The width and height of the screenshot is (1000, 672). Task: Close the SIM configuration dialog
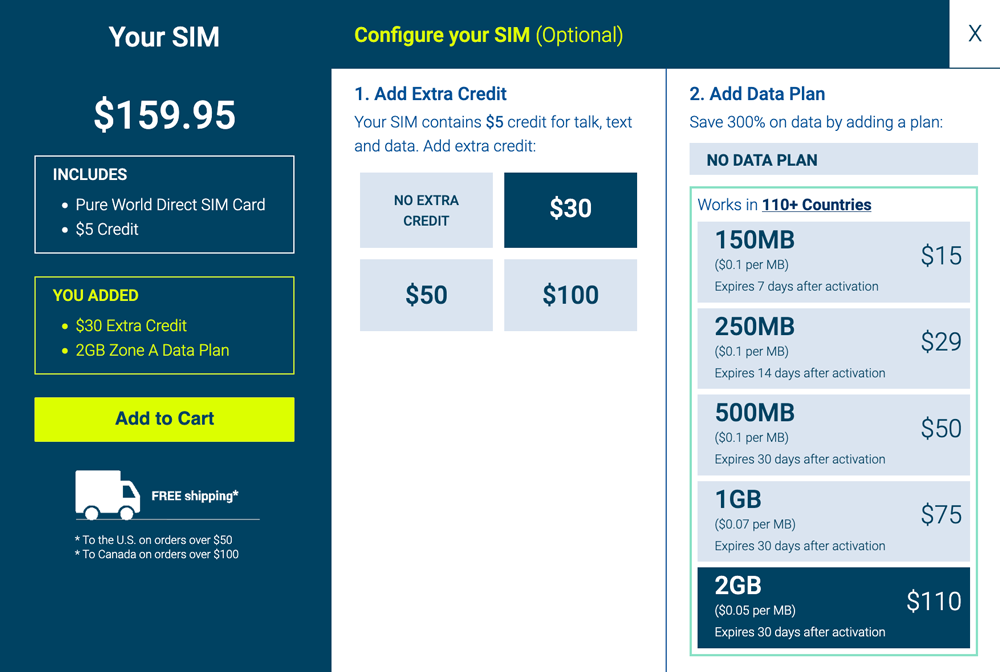click(x=974, y=34)
